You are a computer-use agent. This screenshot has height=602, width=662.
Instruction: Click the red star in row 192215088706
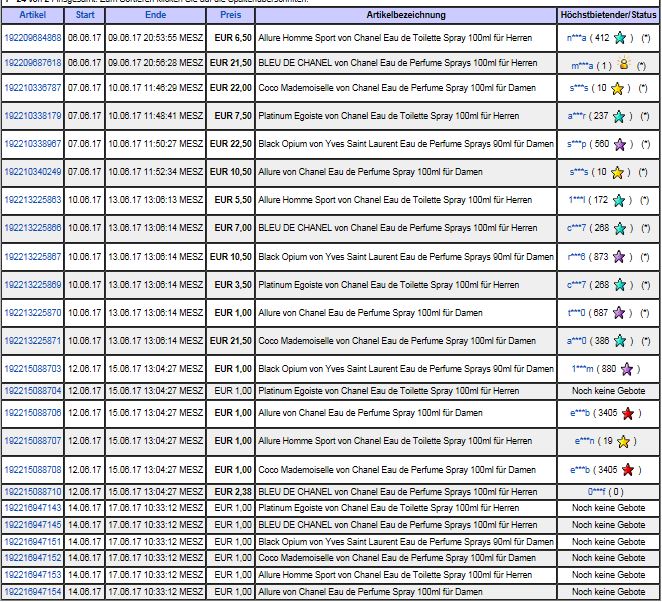click(628, 413)
